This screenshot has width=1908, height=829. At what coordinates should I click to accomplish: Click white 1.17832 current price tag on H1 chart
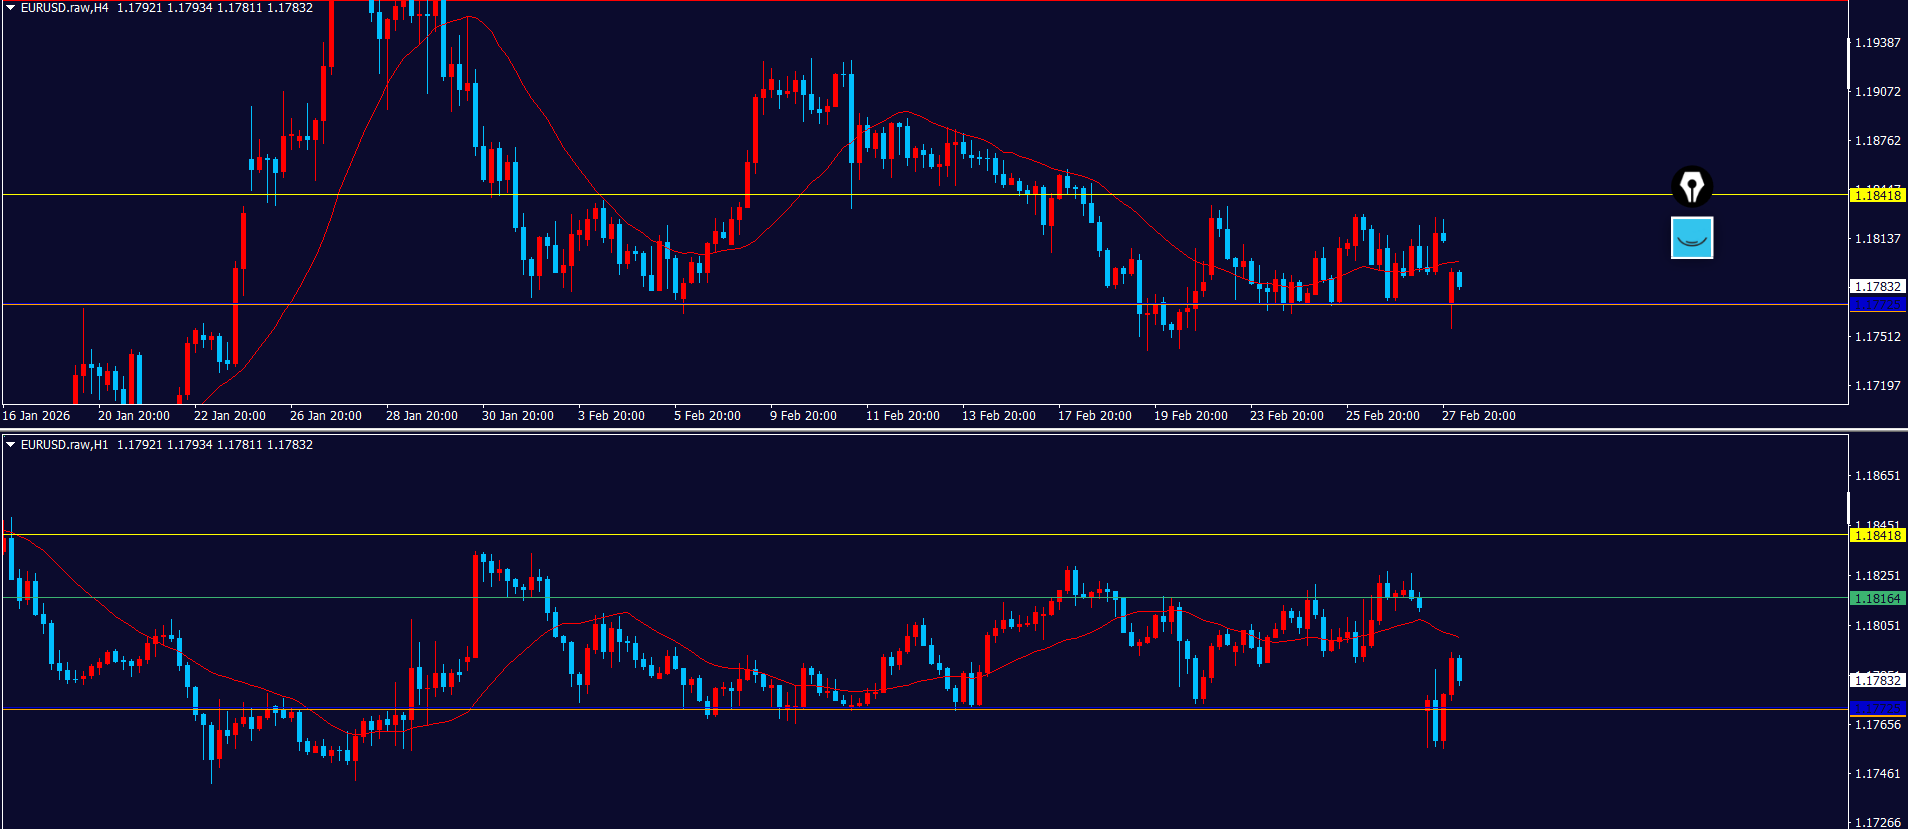coord(1877,680)
